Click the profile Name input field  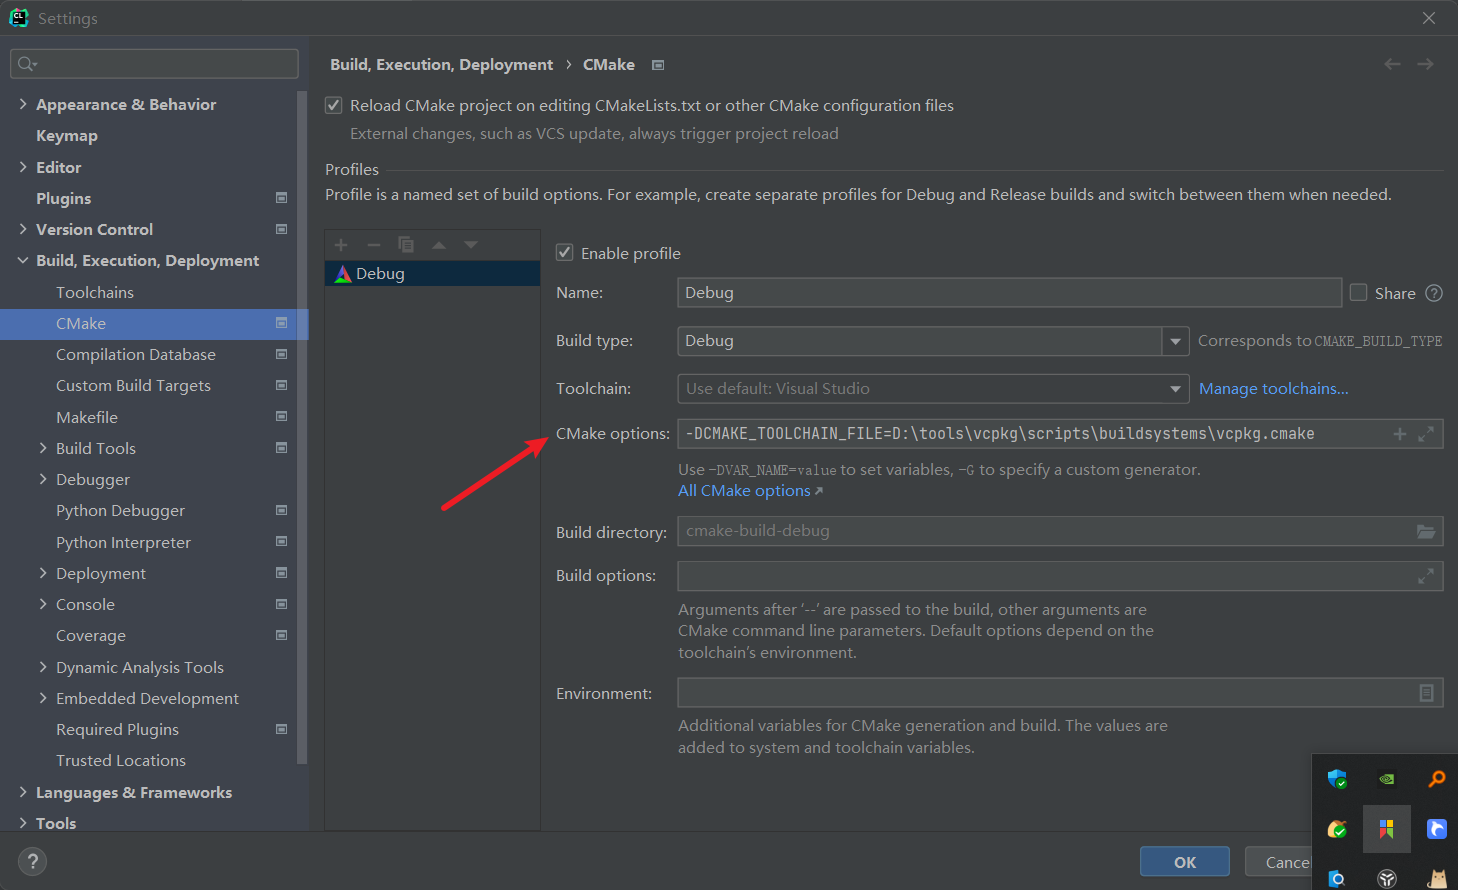point(1009,293)
